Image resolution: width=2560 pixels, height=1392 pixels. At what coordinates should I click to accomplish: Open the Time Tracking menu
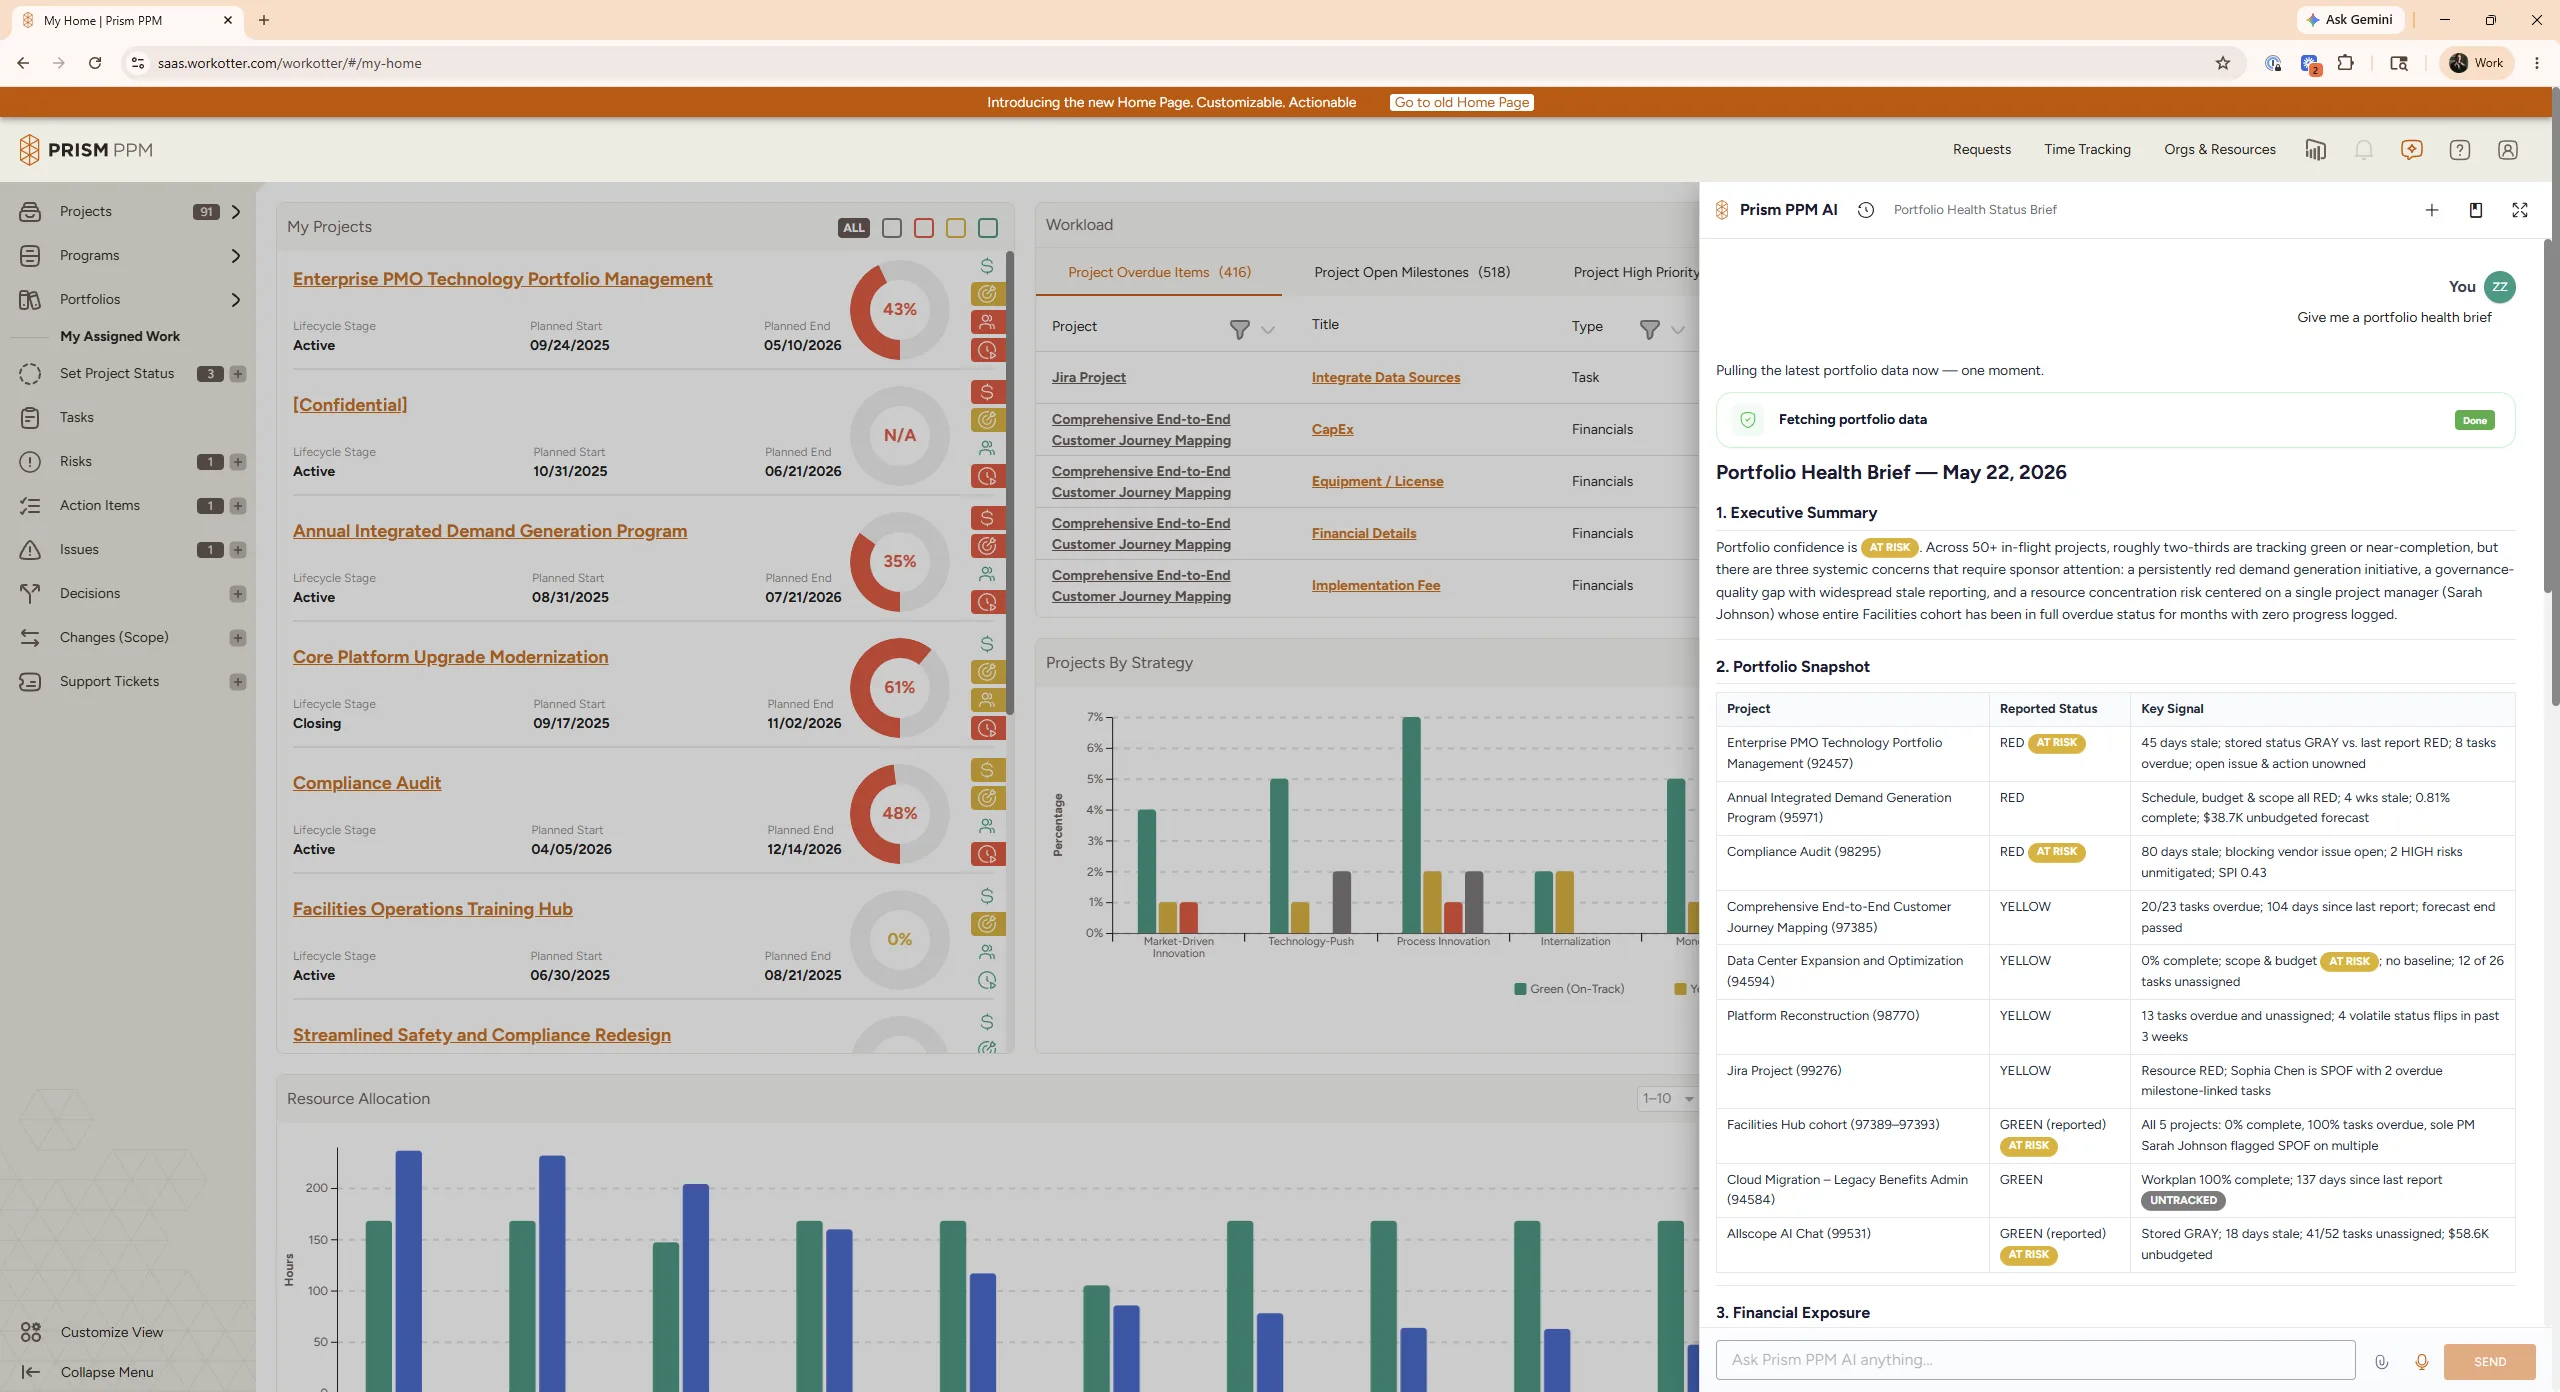click(2087, 150)
